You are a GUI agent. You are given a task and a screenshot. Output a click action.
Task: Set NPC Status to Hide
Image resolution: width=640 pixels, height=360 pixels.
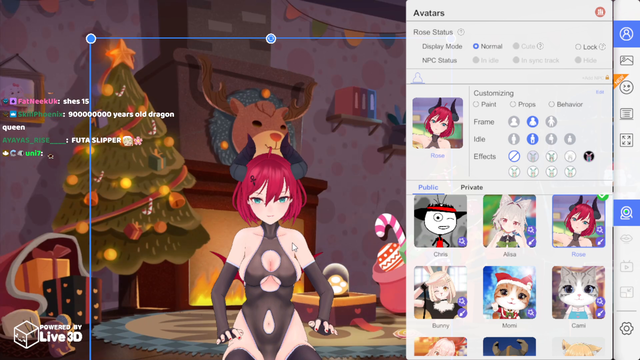[578, 60]
